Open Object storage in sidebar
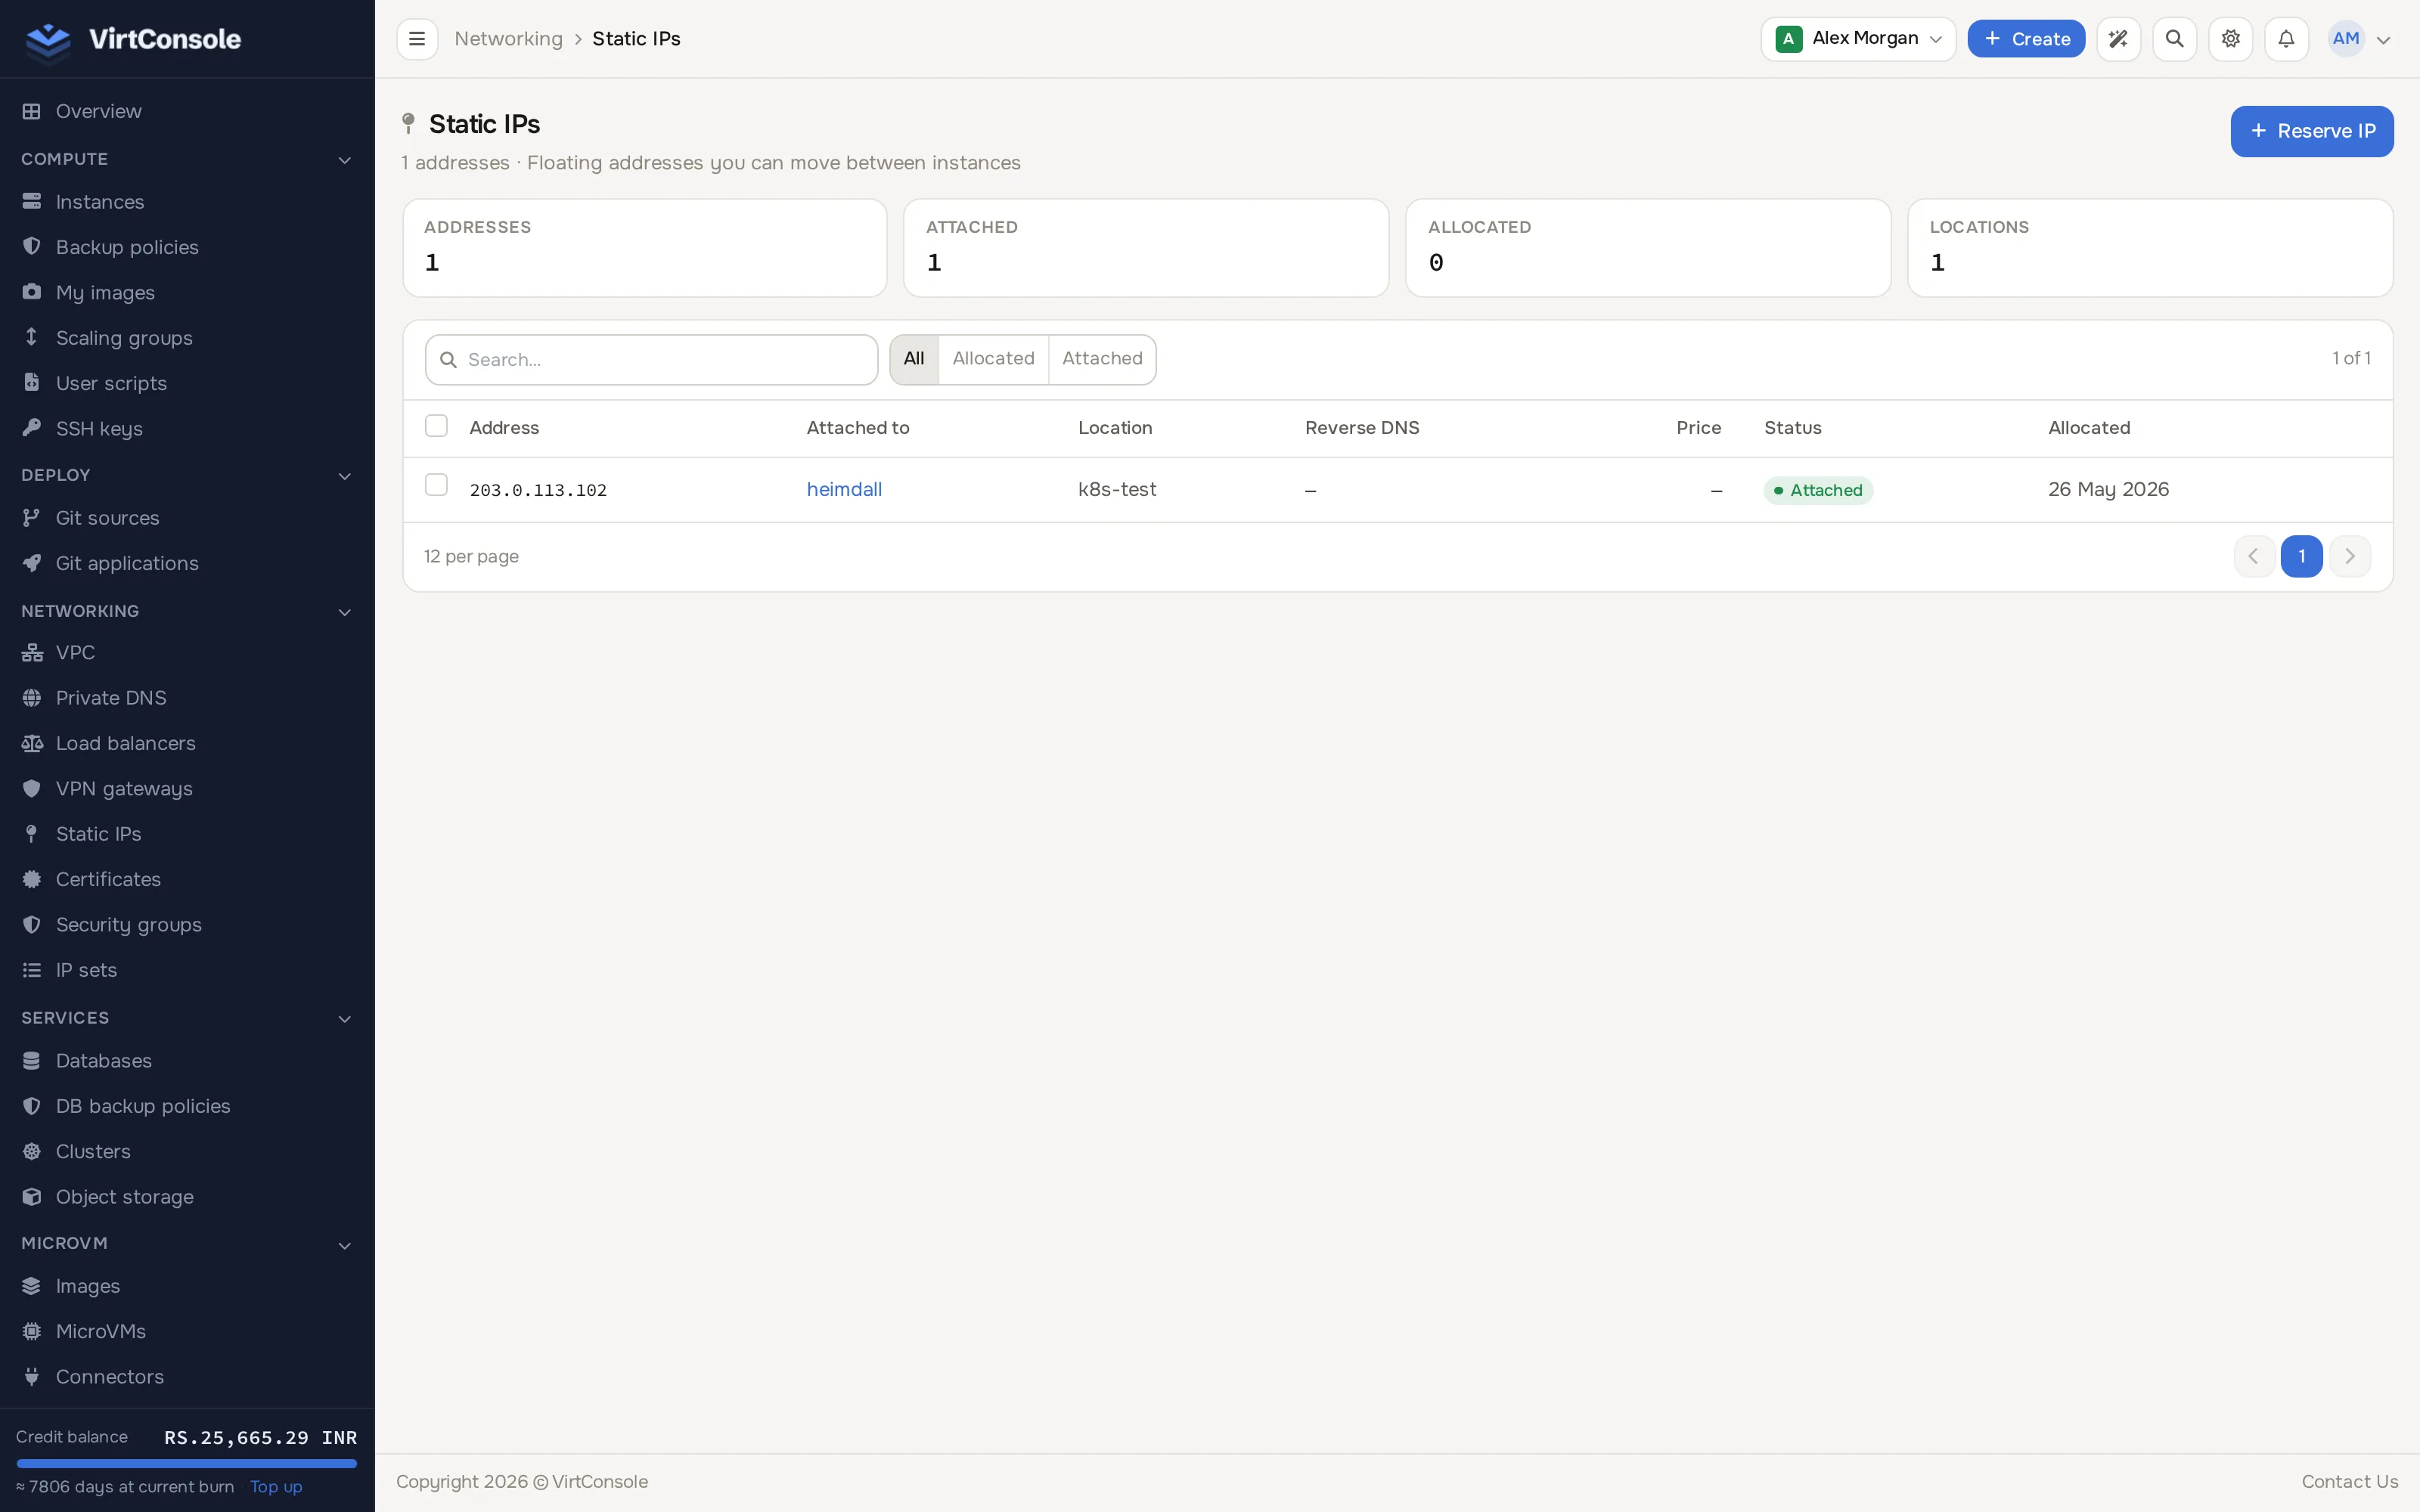Screen dimensions: 2420x1512 187,1197
